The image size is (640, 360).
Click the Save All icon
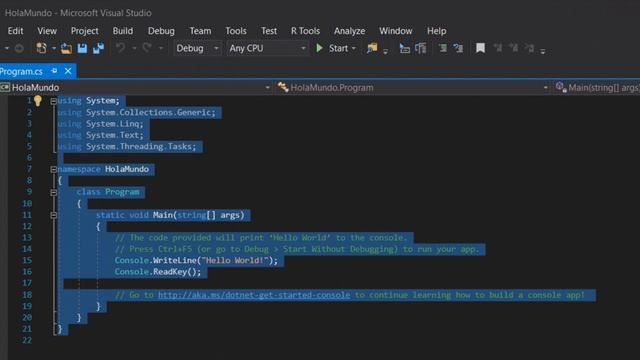[98, 48]
